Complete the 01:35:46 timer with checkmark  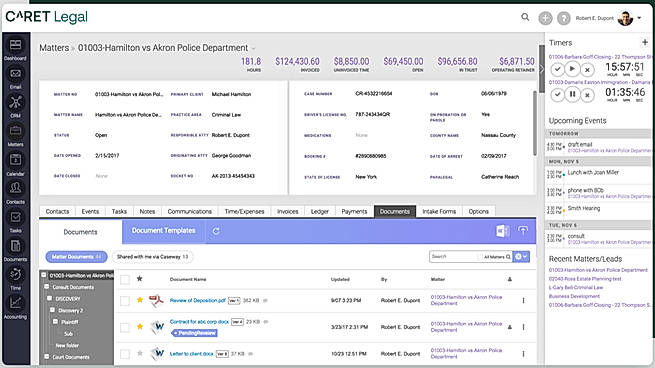557,95
